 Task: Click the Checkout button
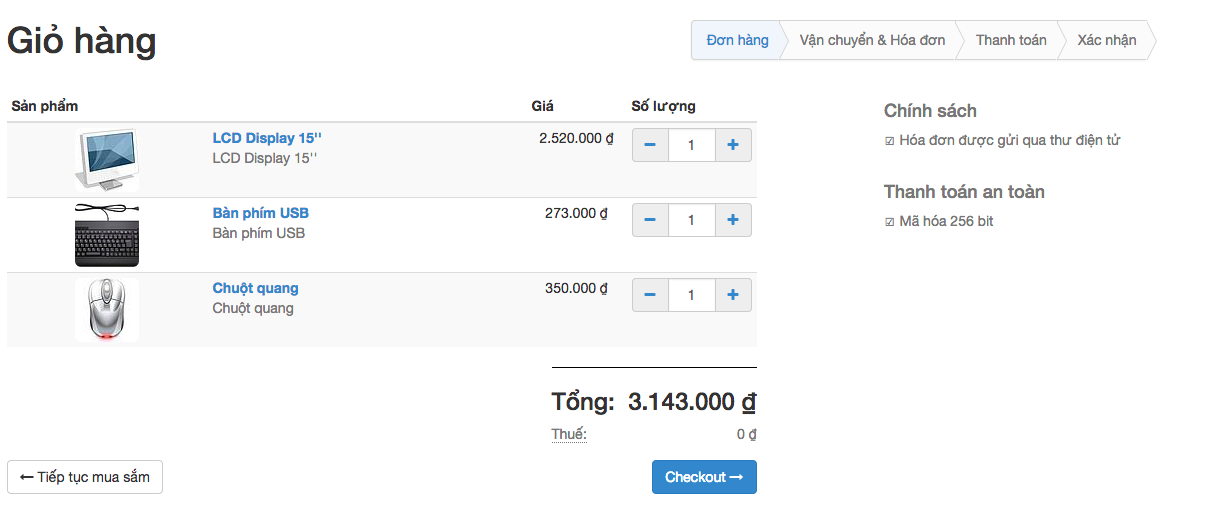pos(704,477)
